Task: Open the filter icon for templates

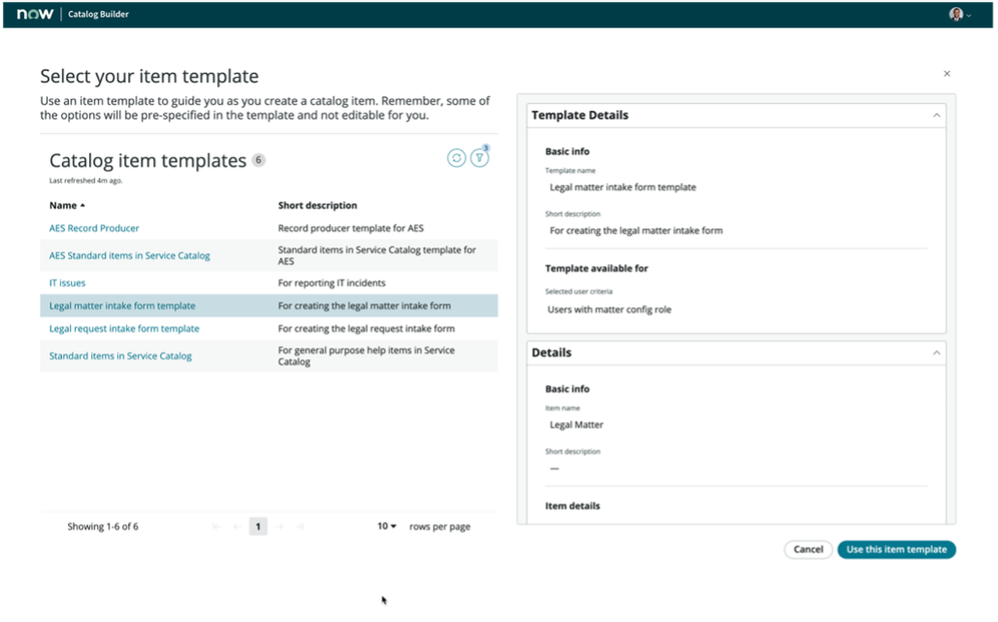Action: (x=480, y=158)
